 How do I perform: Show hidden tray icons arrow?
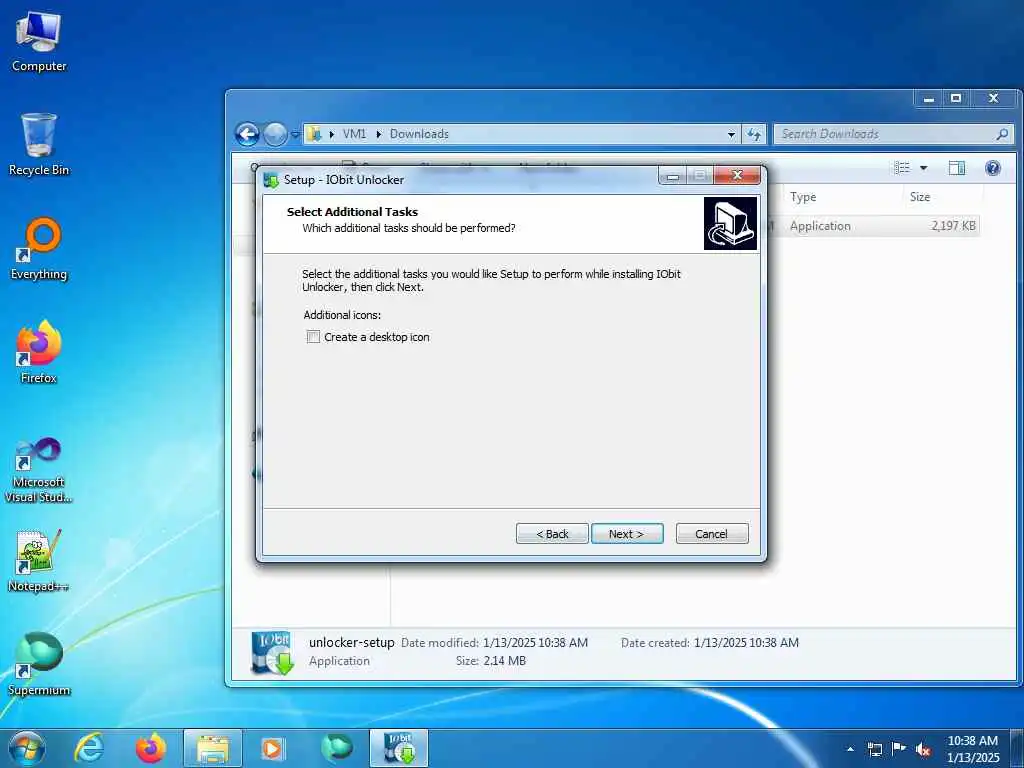(x=850, y=749)
